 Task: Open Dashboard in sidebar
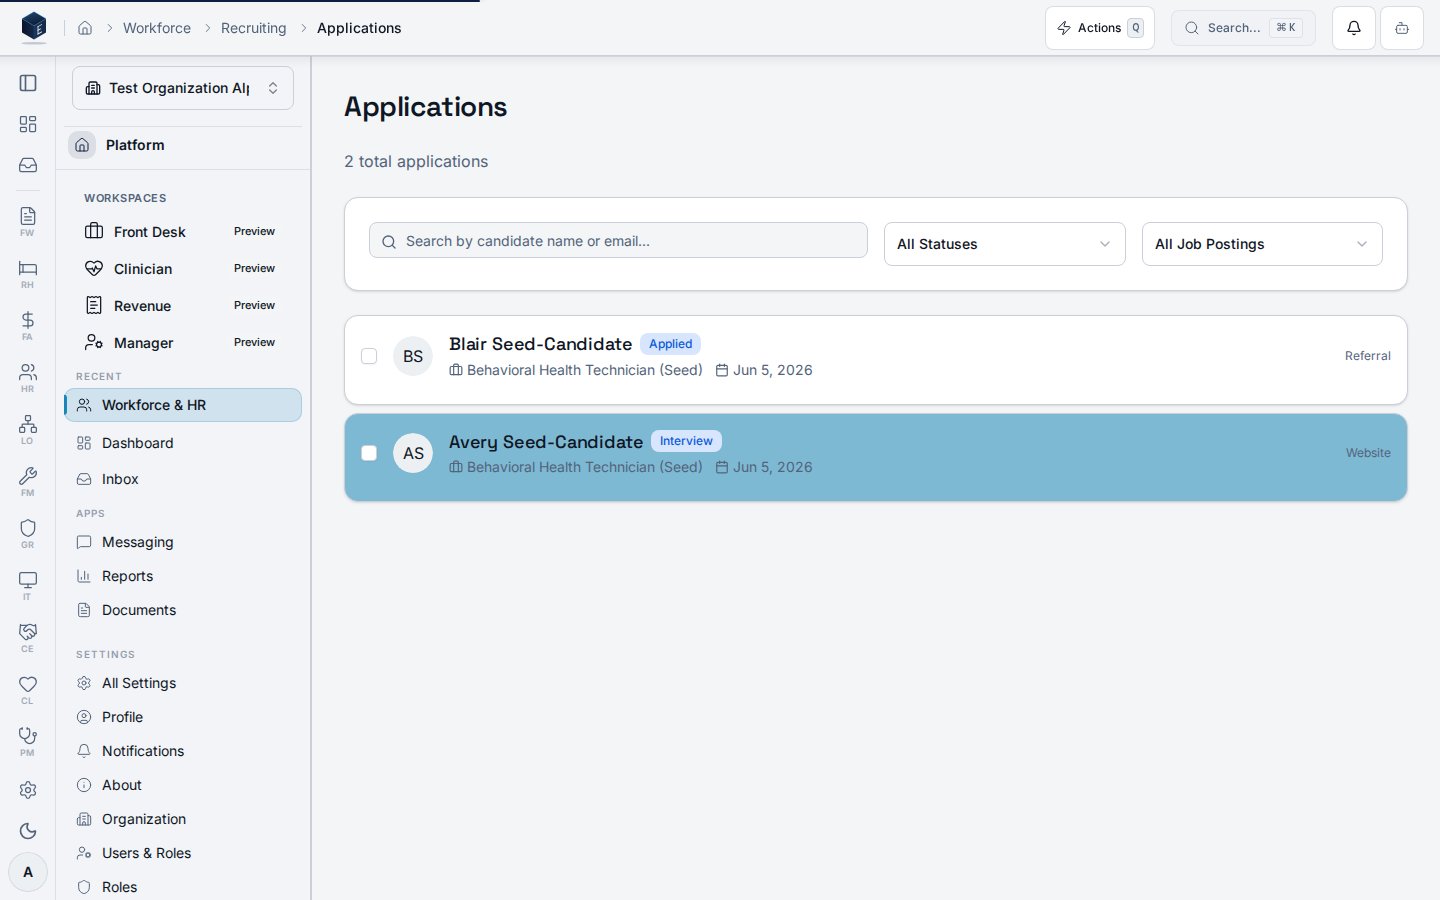[183, 443]
